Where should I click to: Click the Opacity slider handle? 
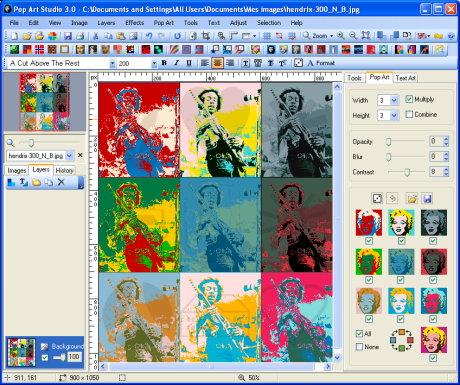click(x=388, y=142)
